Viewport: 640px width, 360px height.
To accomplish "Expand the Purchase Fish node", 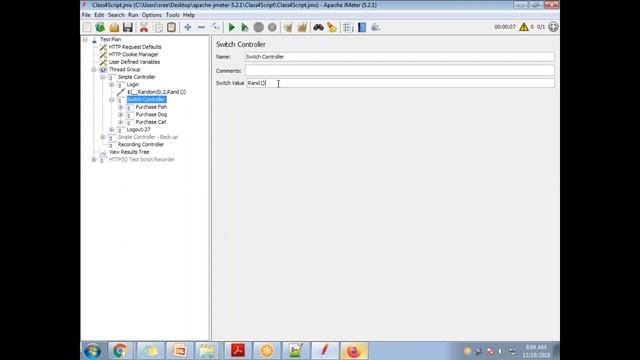I will click(x=120, y=107).
